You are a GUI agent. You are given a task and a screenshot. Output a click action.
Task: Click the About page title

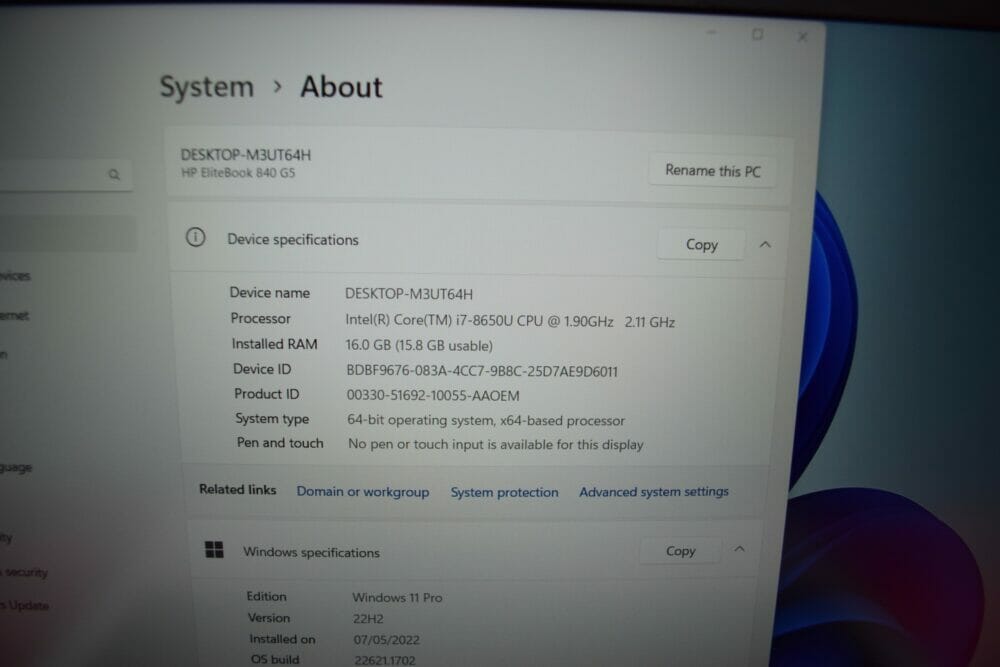pos(341,87)
